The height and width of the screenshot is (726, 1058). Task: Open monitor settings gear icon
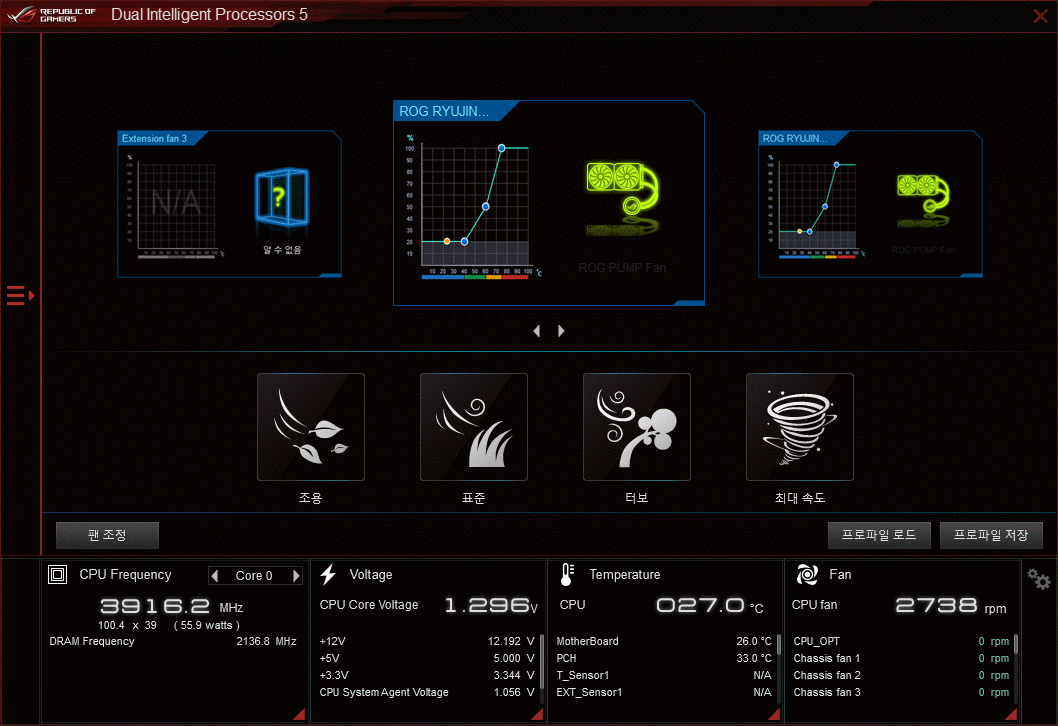[1039, 579]
